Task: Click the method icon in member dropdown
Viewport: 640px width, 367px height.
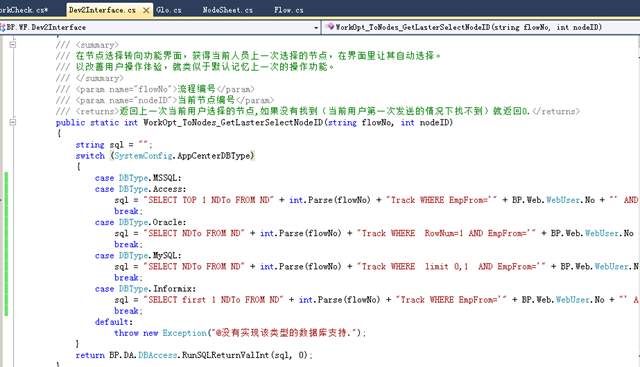Action: click(330, 27)
